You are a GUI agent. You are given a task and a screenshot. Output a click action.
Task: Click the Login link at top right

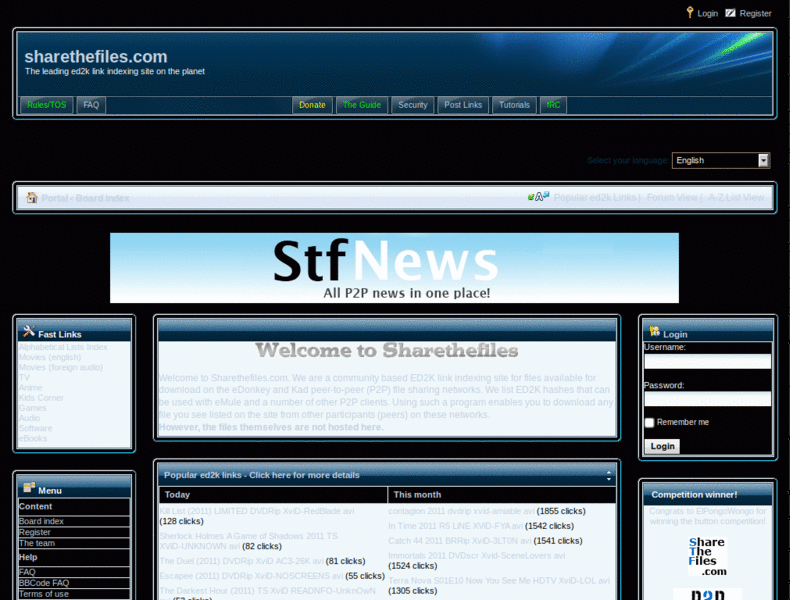tap(707, 13)
